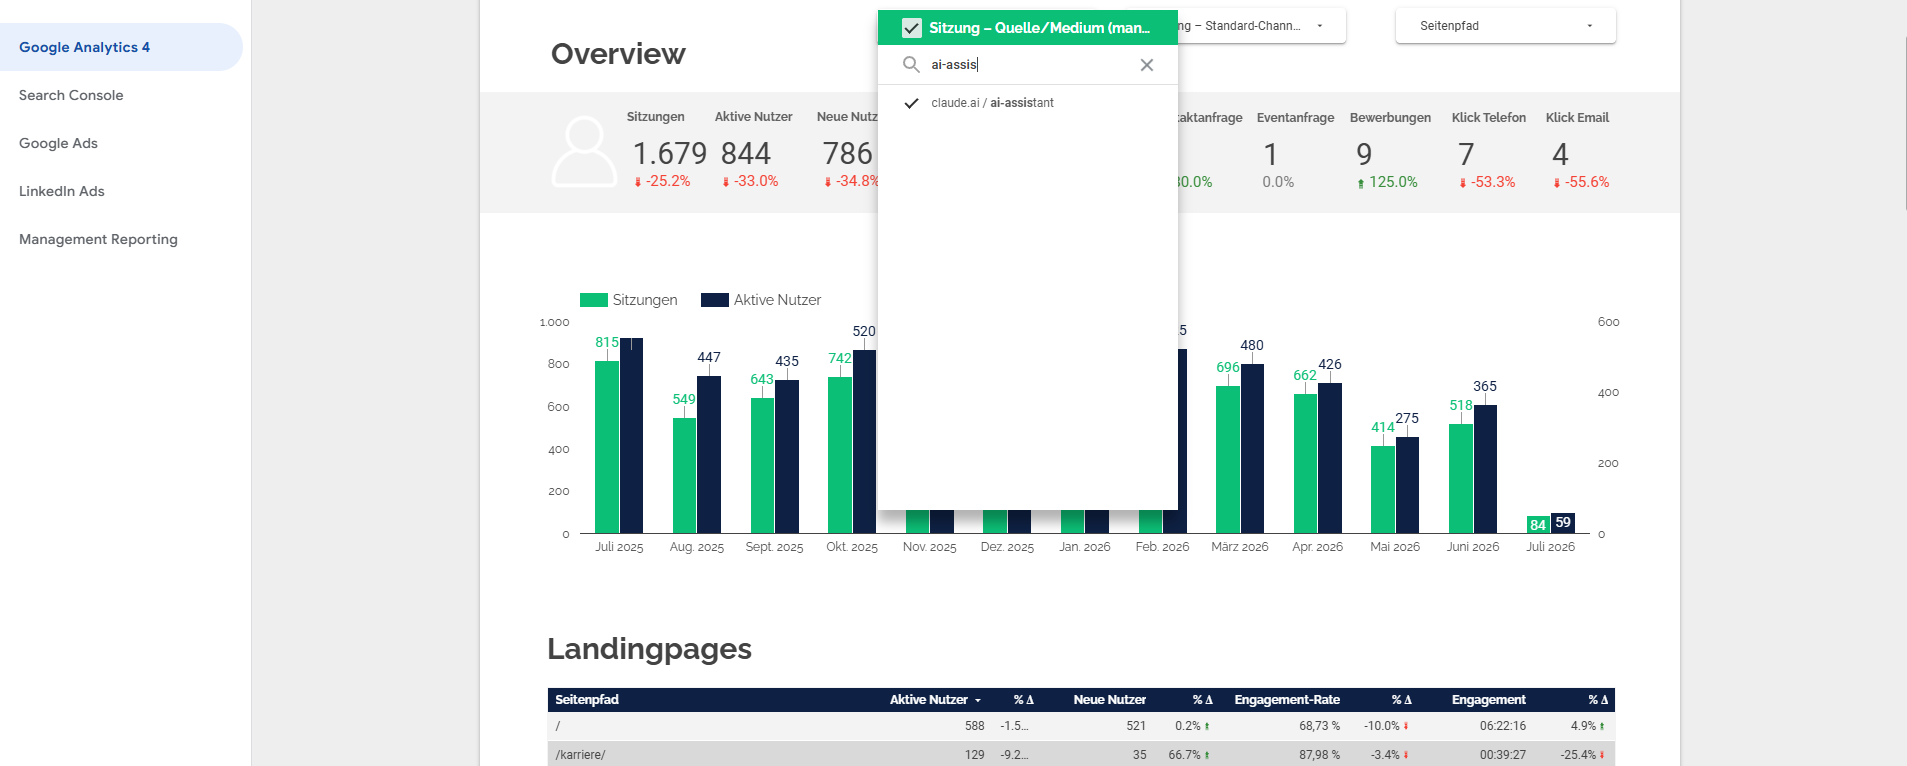The image size is (1907, 766).
Task: Click the Landingpages section heading
Action: click(649, 649)
